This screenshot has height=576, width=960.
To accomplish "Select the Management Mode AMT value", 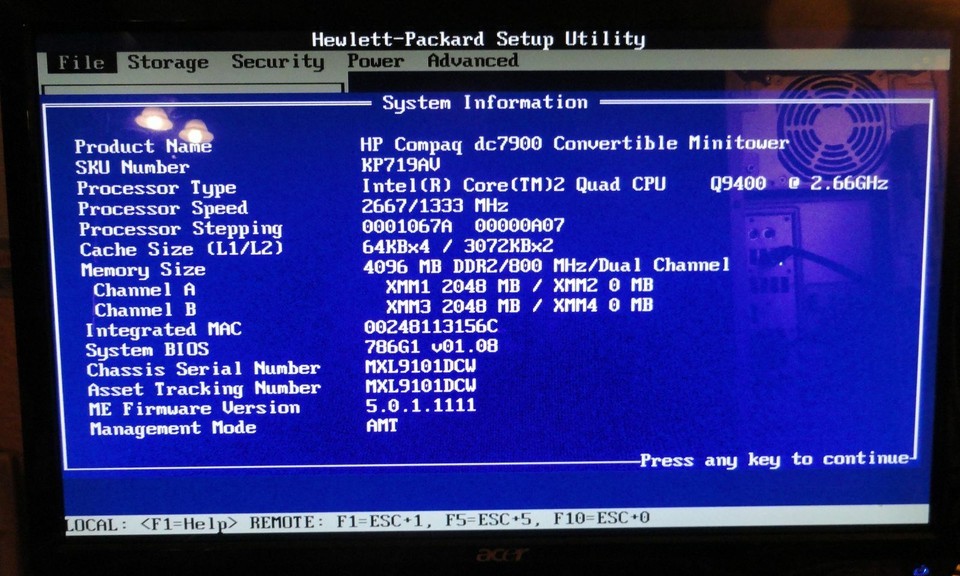I will point(382,426).
